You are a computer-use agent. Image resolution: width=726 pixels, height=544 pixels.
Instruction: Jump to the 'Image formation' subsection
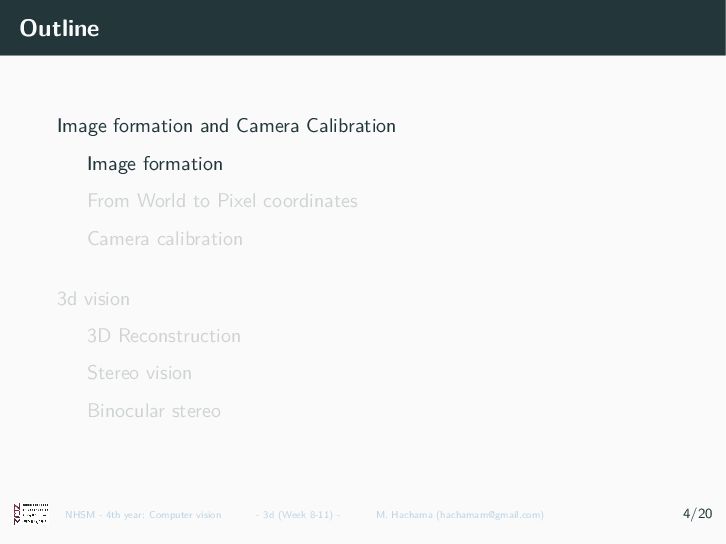[x=155, y=164]
